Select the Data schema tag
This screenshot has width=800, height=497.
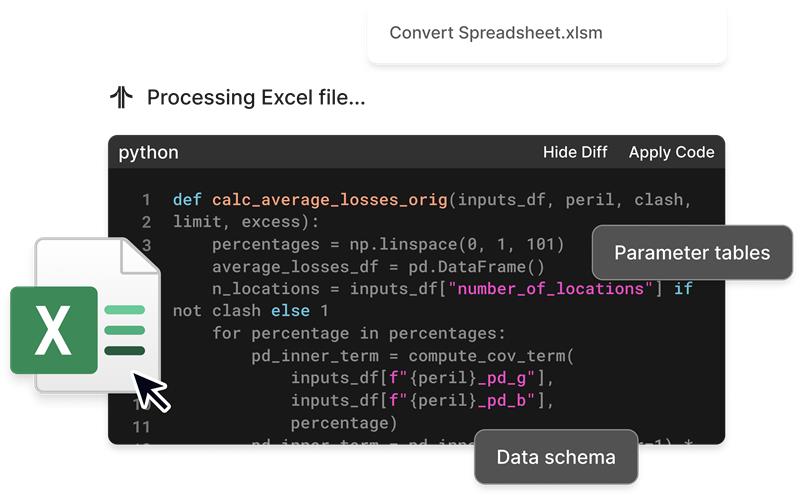555,457
